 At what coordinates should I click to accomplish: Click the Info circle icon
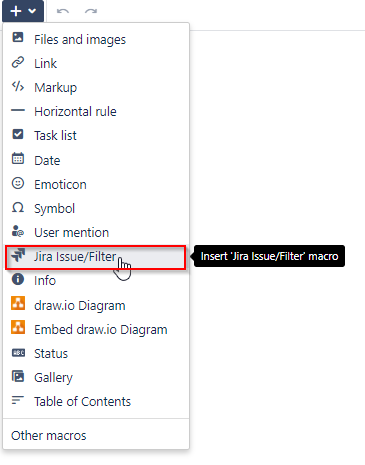[18, 279]
